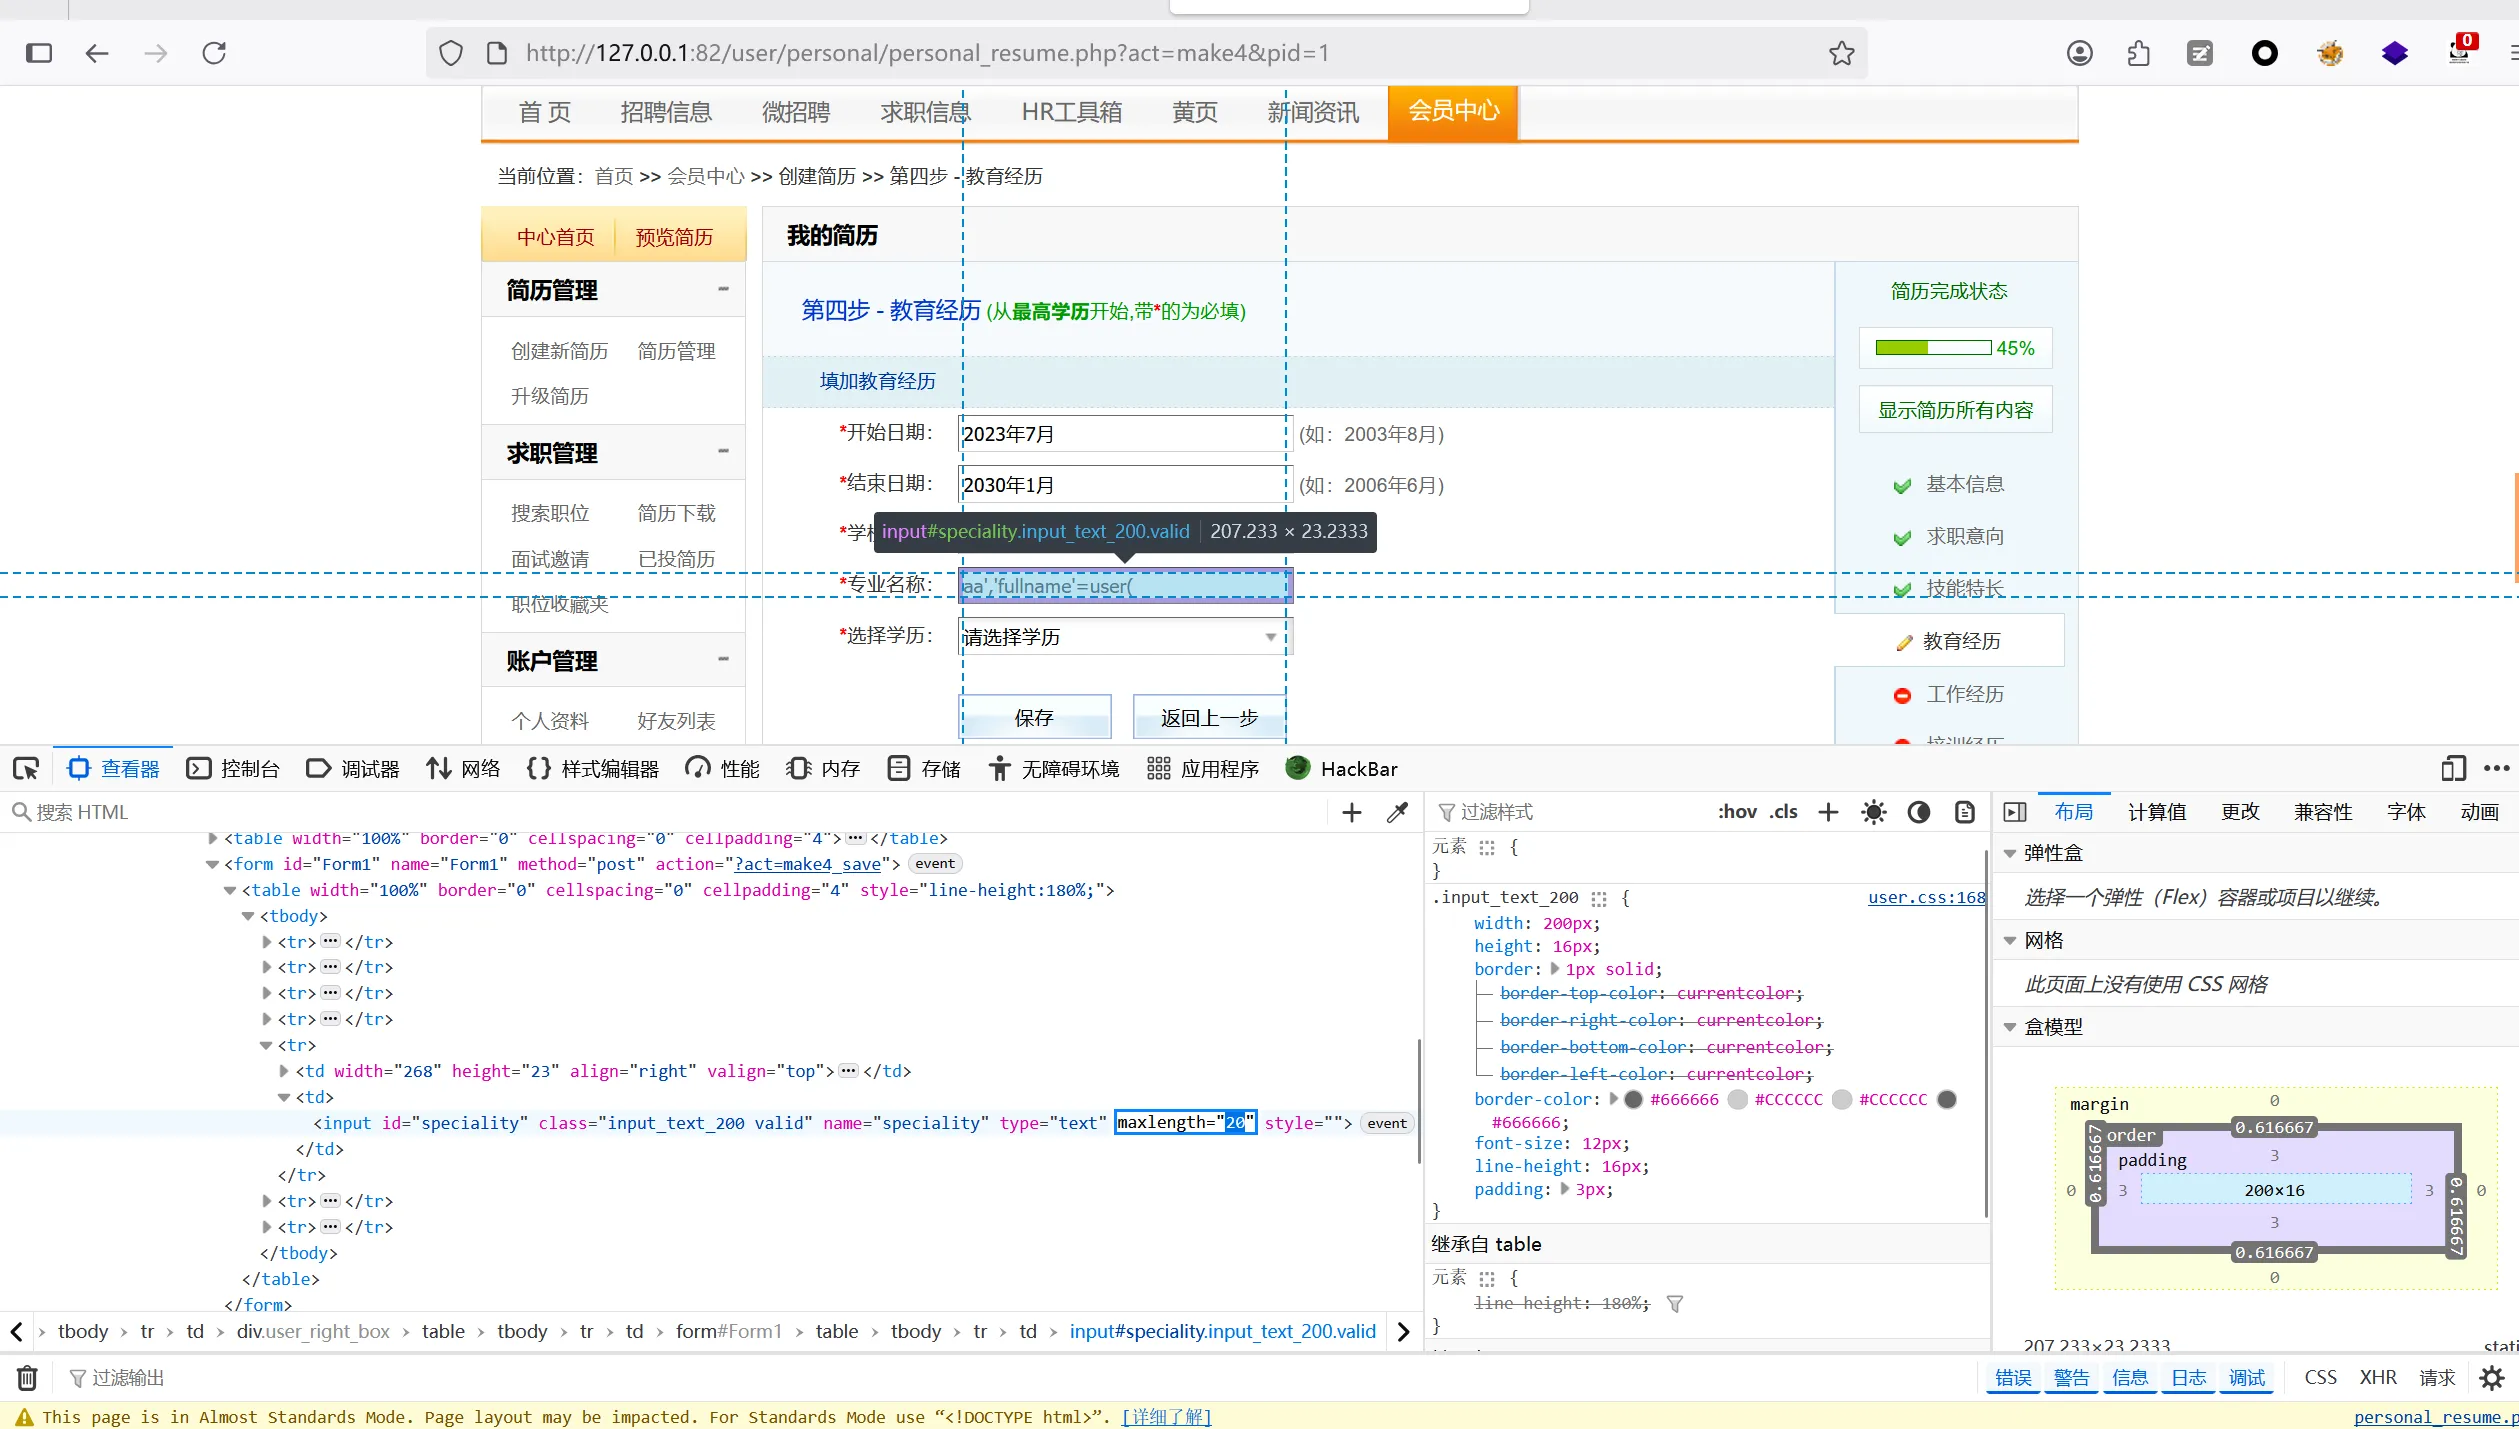Screen dimensions: 2519x1429
Task: Toggle the :hov pseudo-class panel
Action: pyautogui.click(x=1737, y=812)
